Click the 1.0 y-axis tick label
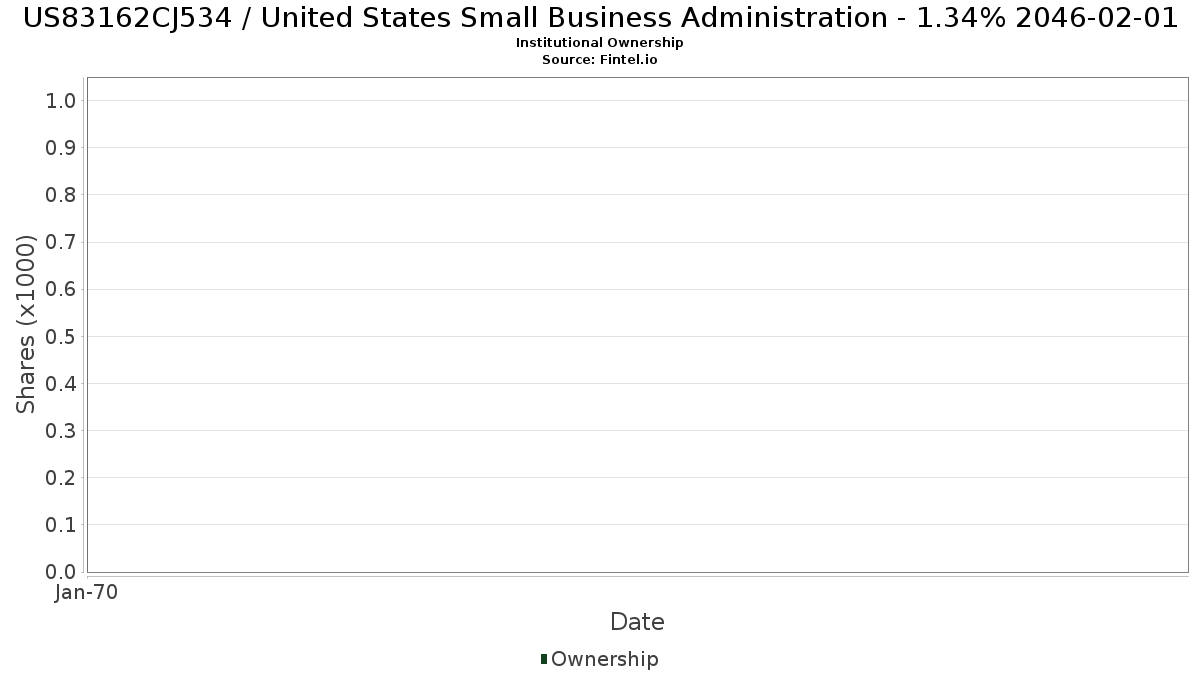This screenshot has height=675, width=1200. point(61,100)
